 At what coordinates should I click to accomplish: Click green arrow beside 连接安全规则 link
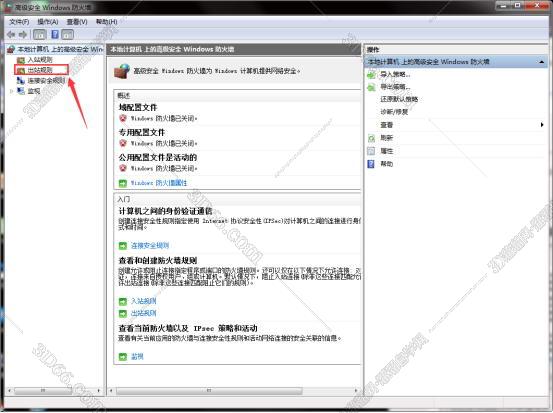coord(123,245)
